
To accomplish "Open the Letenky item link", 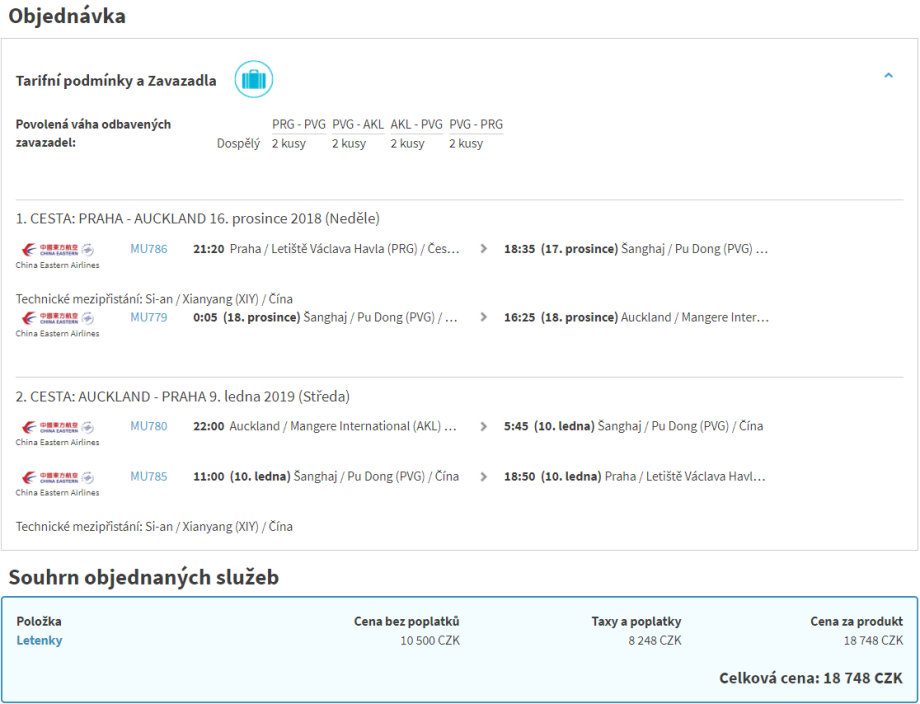I will [39, 641].
